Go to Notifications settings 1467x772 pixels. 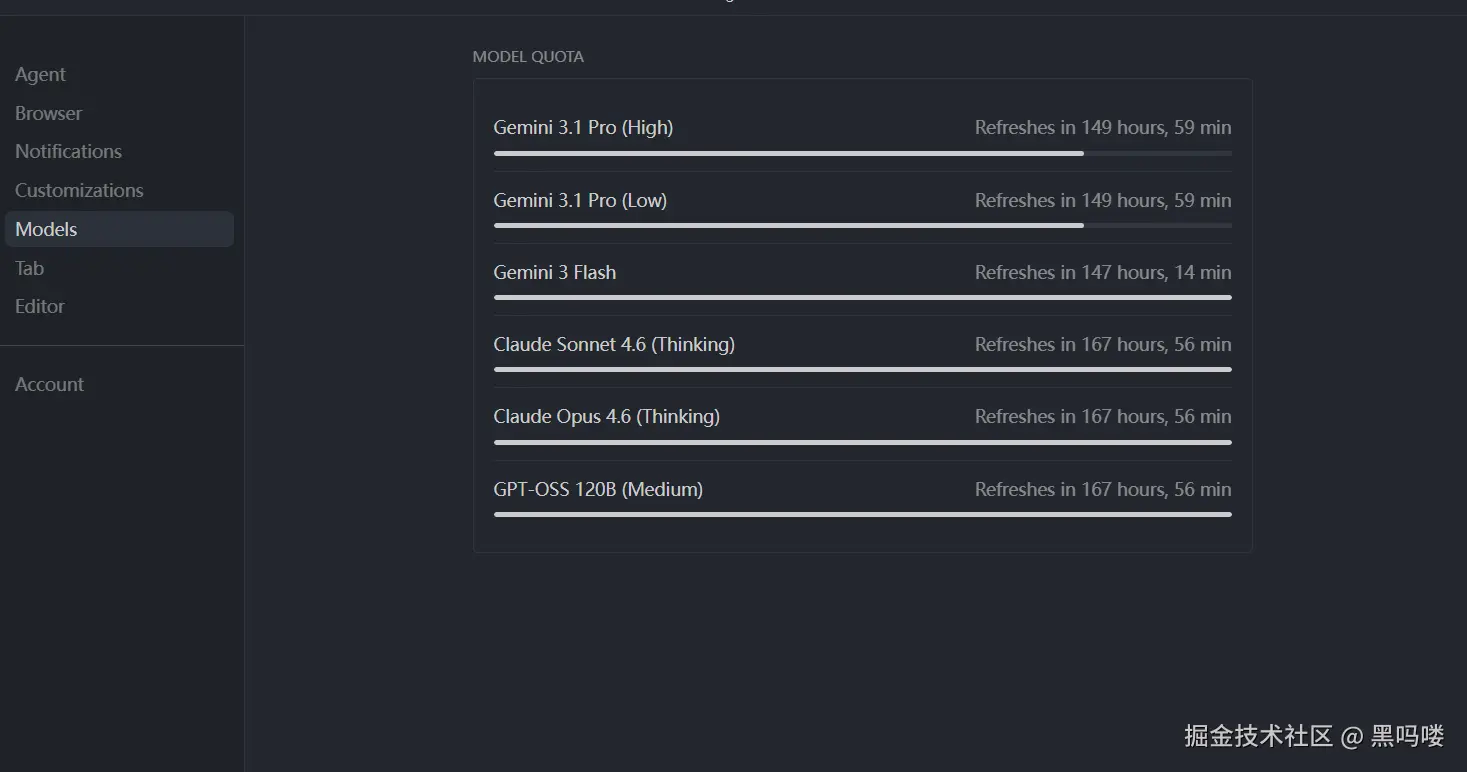[x=68, y=152]
